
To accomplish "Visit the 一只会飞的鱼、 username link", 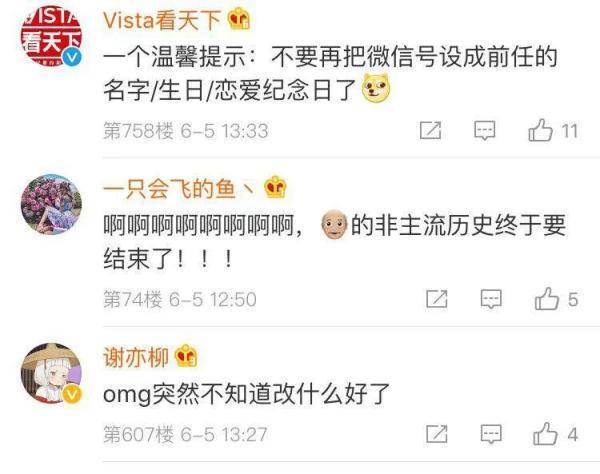I will (179, 189).
